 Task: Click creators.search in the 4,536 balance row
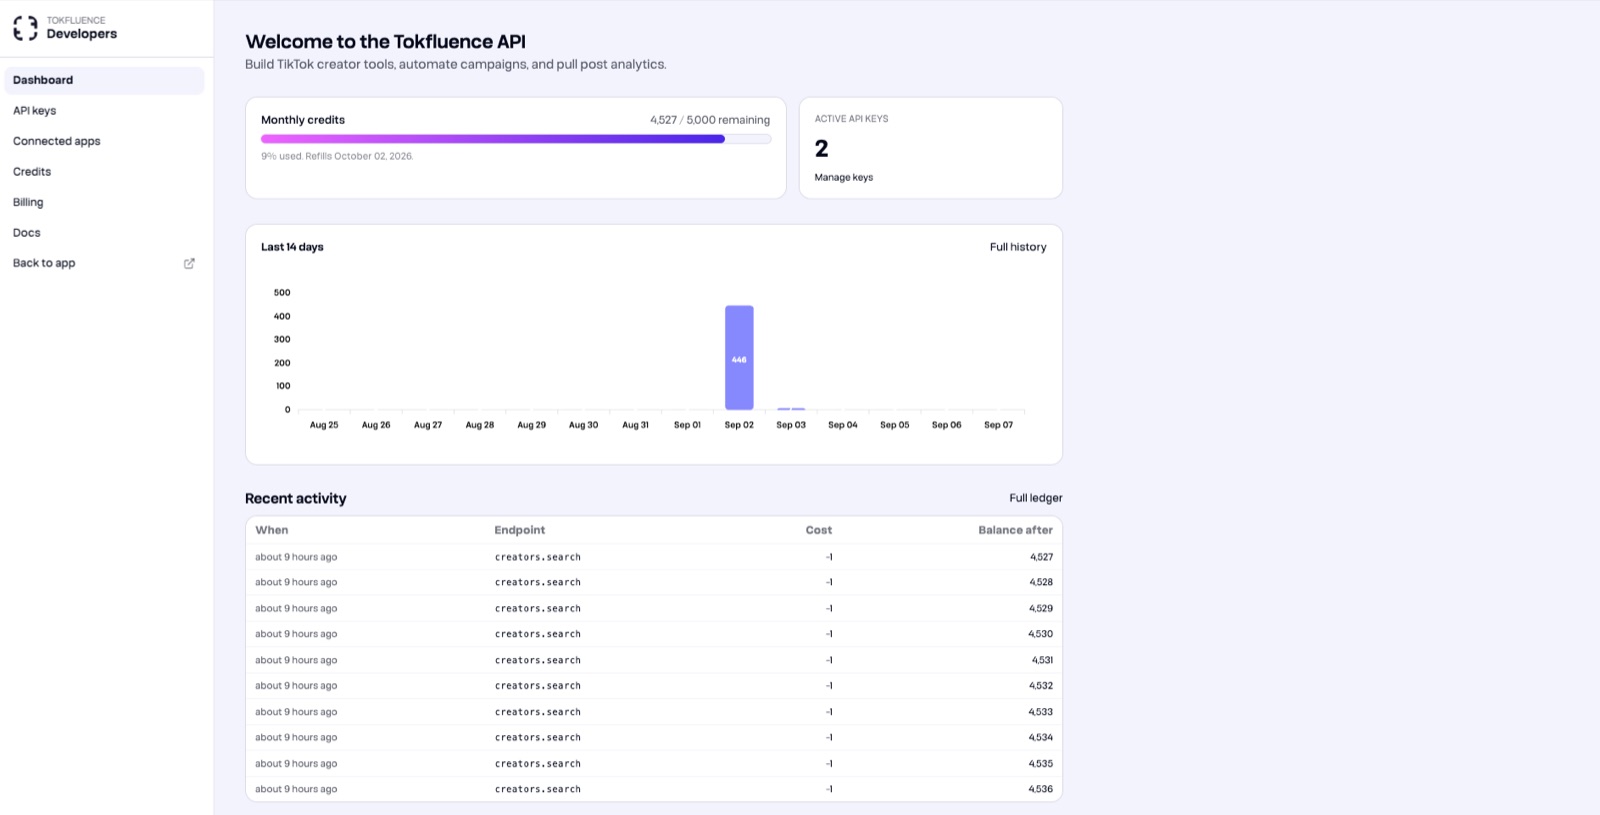(538, 789)
